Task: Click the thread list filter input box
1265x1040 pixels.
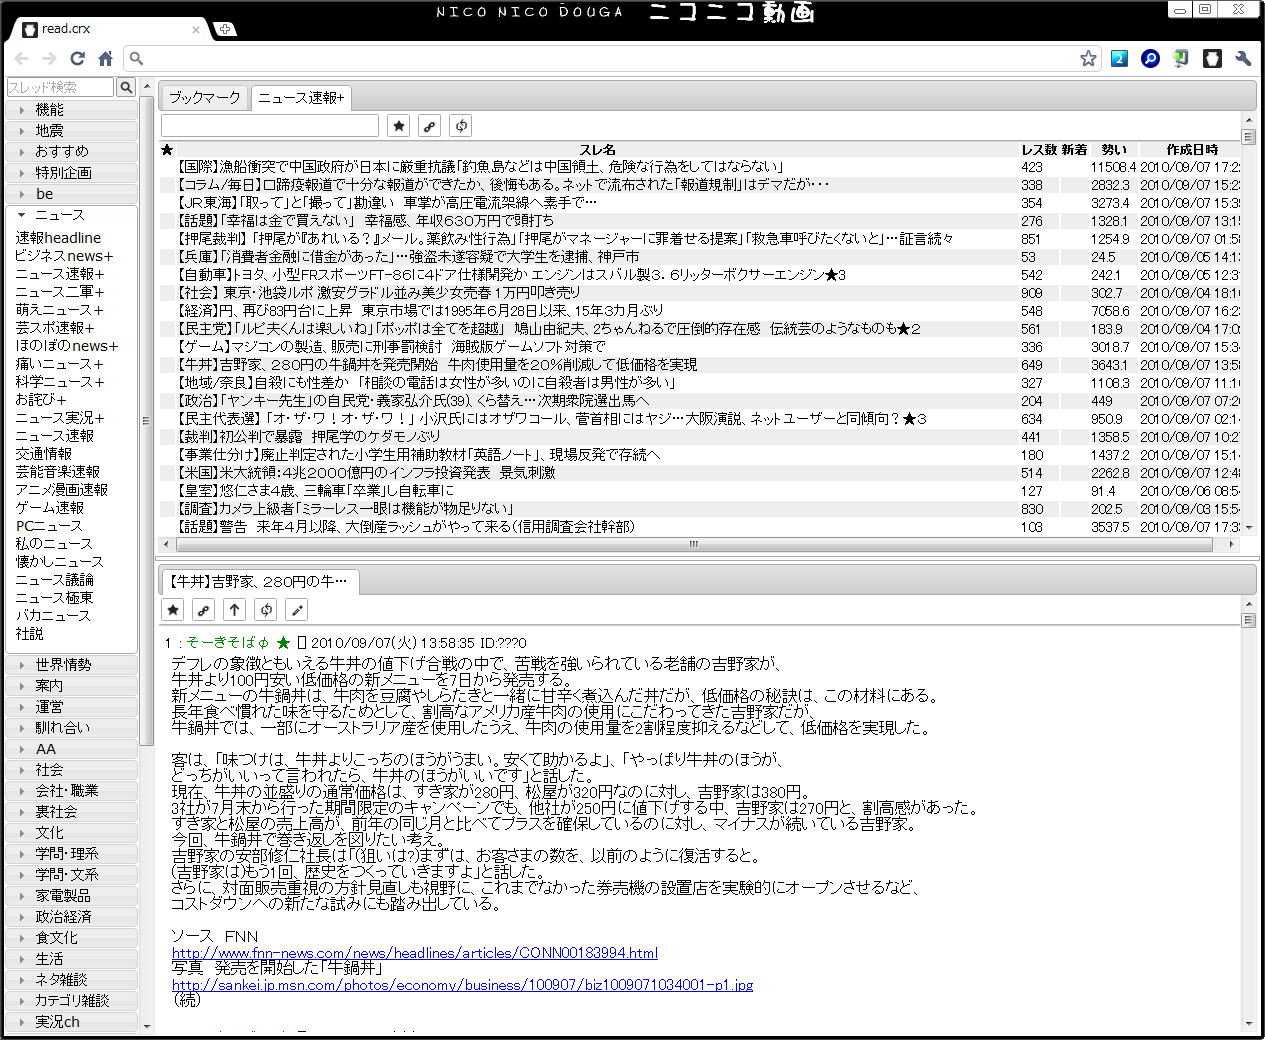Action: tap(270, 126)
